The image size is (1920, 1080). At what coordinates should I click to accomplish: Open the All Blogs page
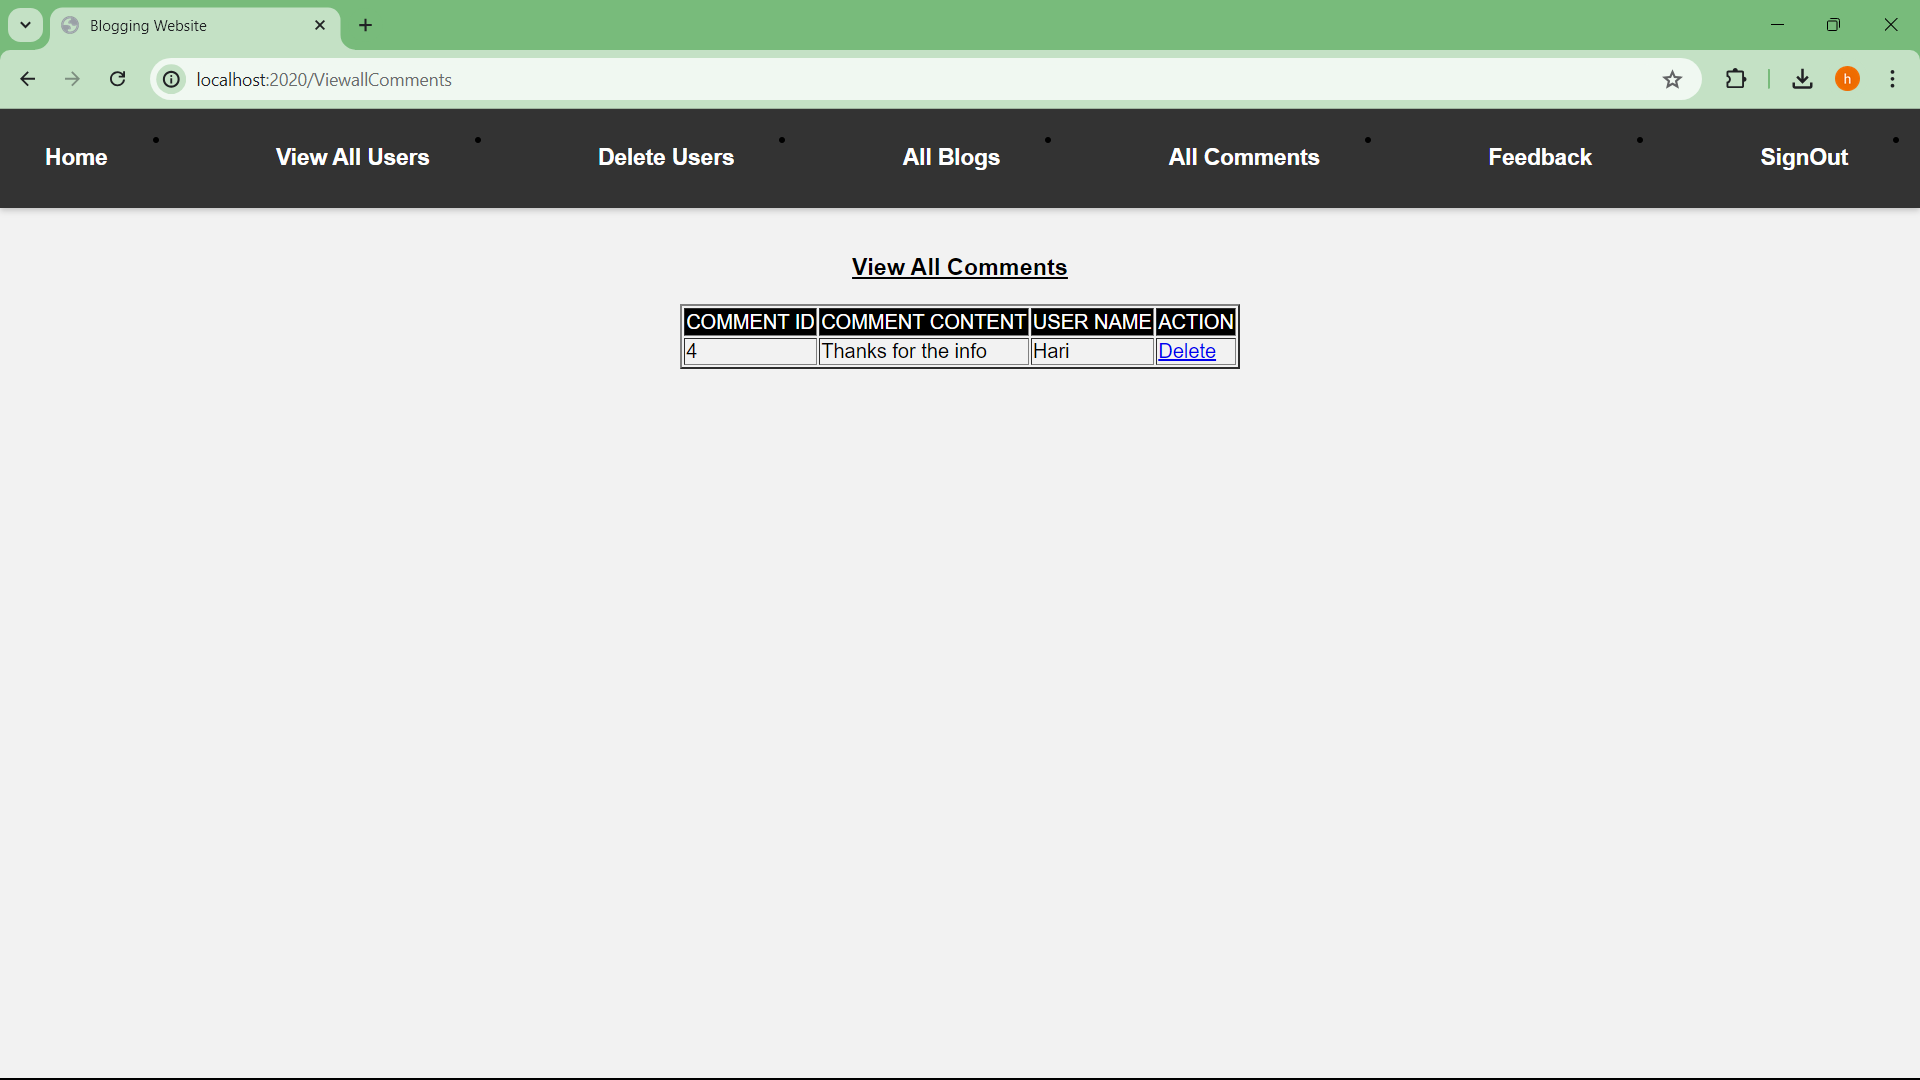coord(951,157)
